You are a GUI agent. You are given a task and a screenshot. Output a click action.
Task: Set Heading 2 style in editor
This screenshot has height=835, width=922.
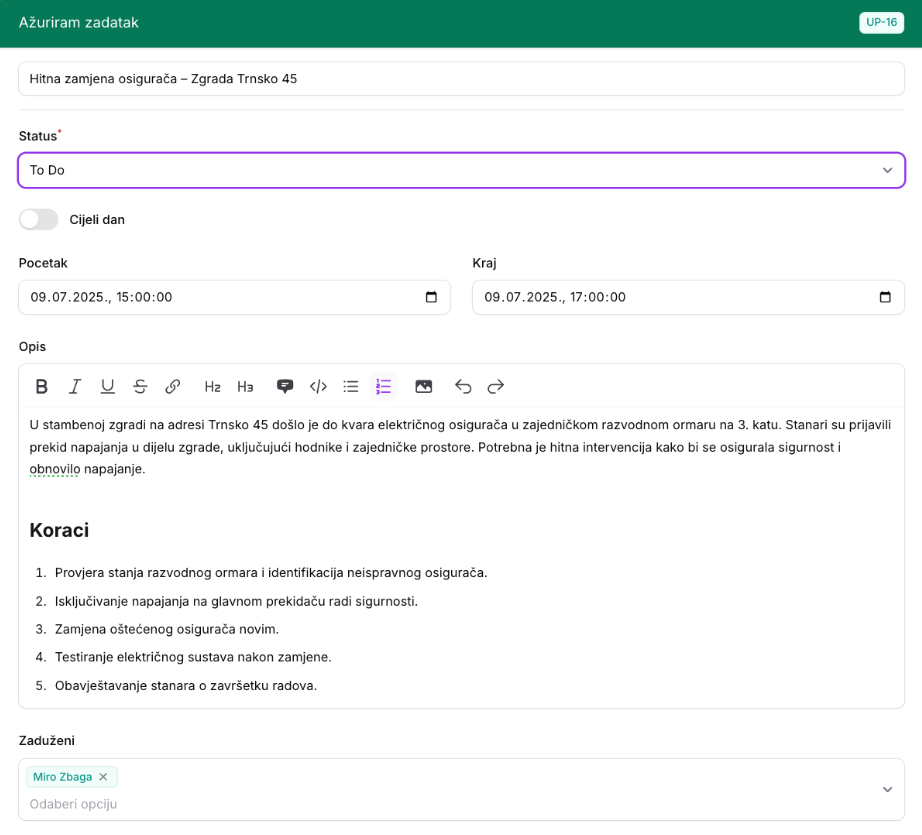pyautogui.click(x=212, y=386)
